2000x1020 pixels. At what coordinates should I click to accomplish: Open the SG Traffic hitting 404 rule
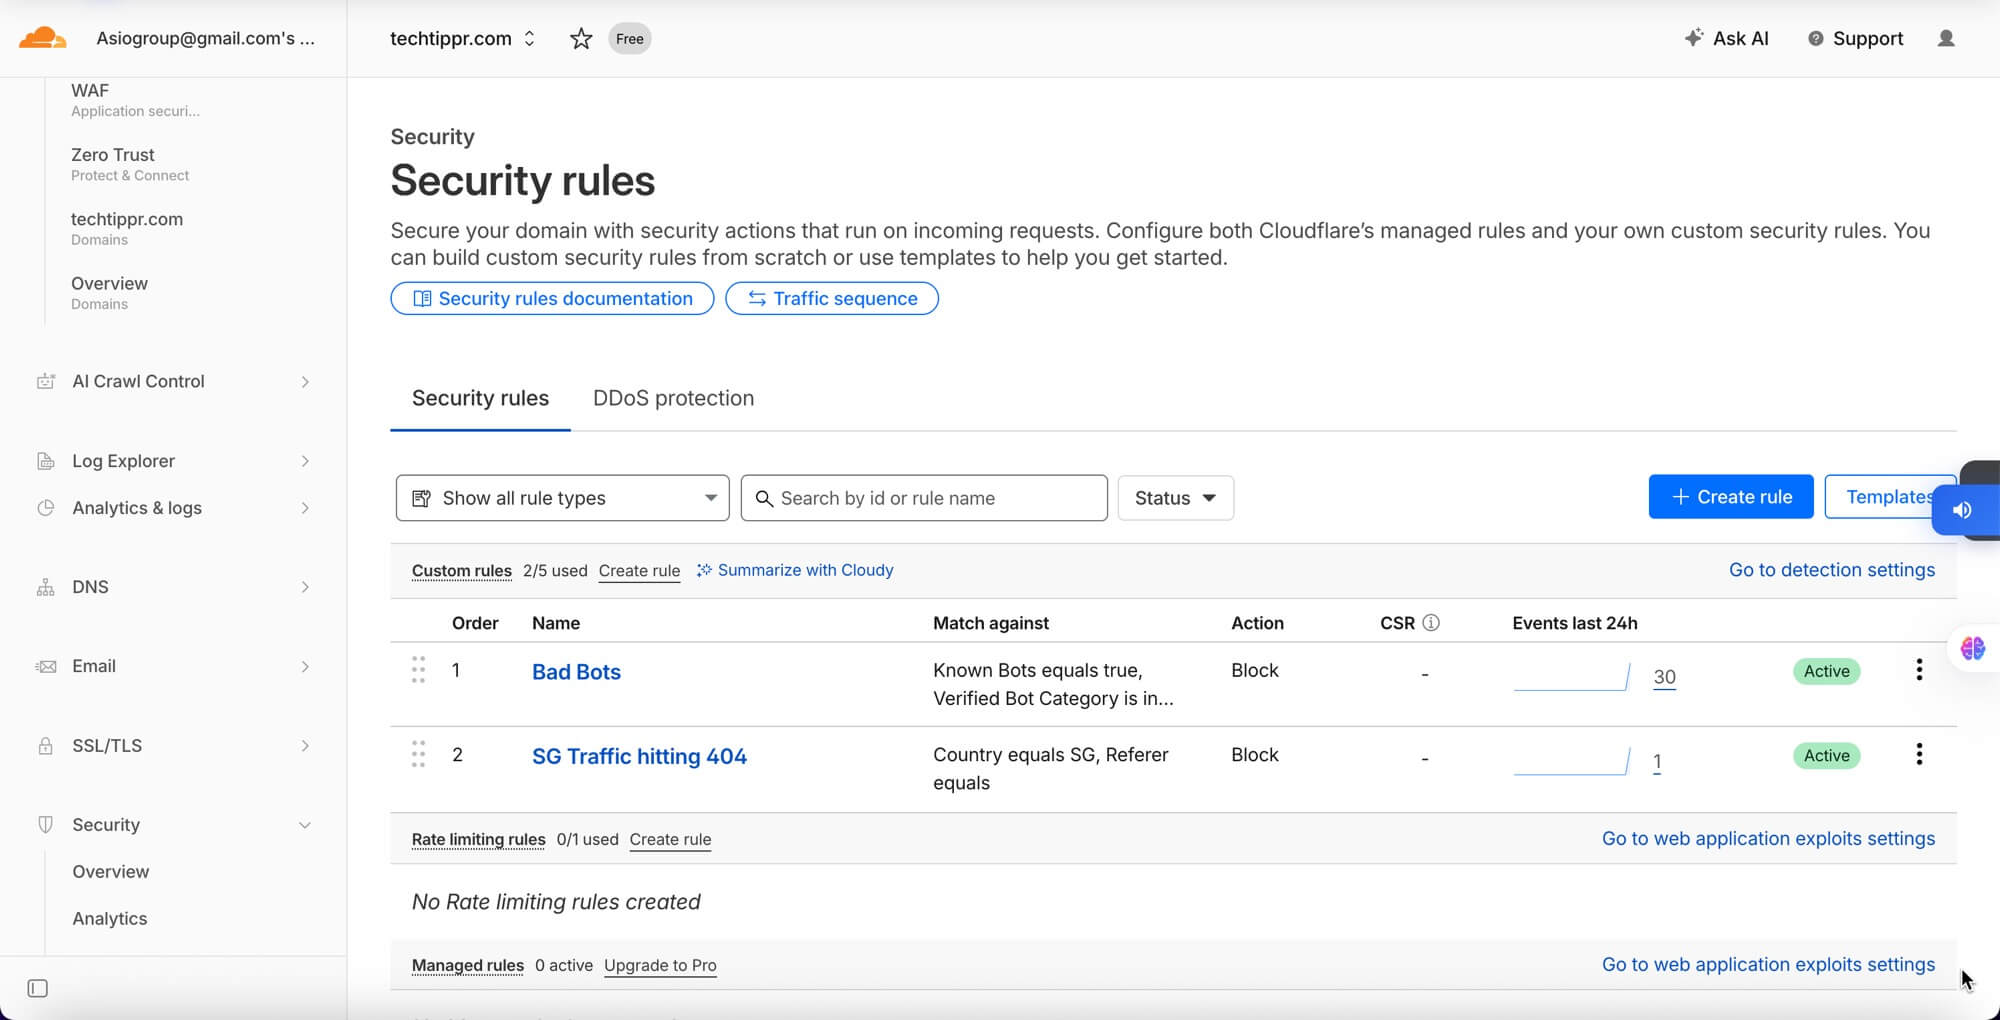(639, 757)
